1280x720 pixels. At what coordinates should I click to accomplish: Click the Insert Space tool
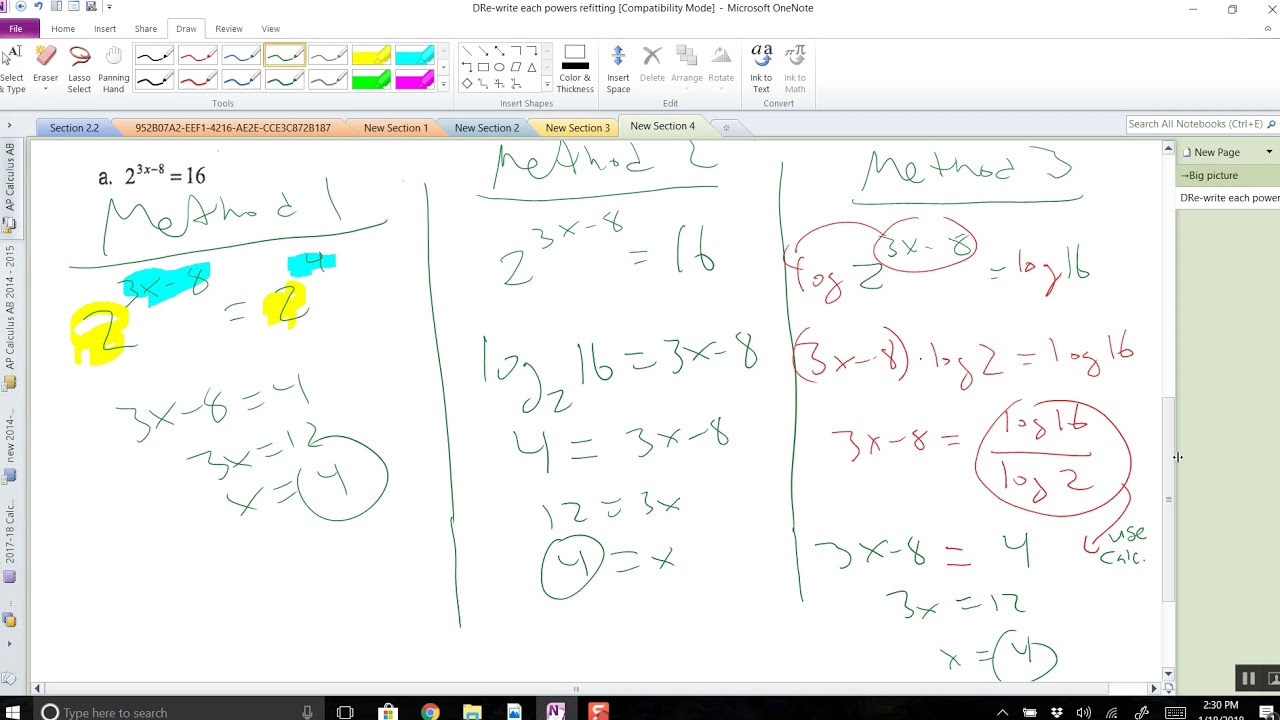[618, 70]
